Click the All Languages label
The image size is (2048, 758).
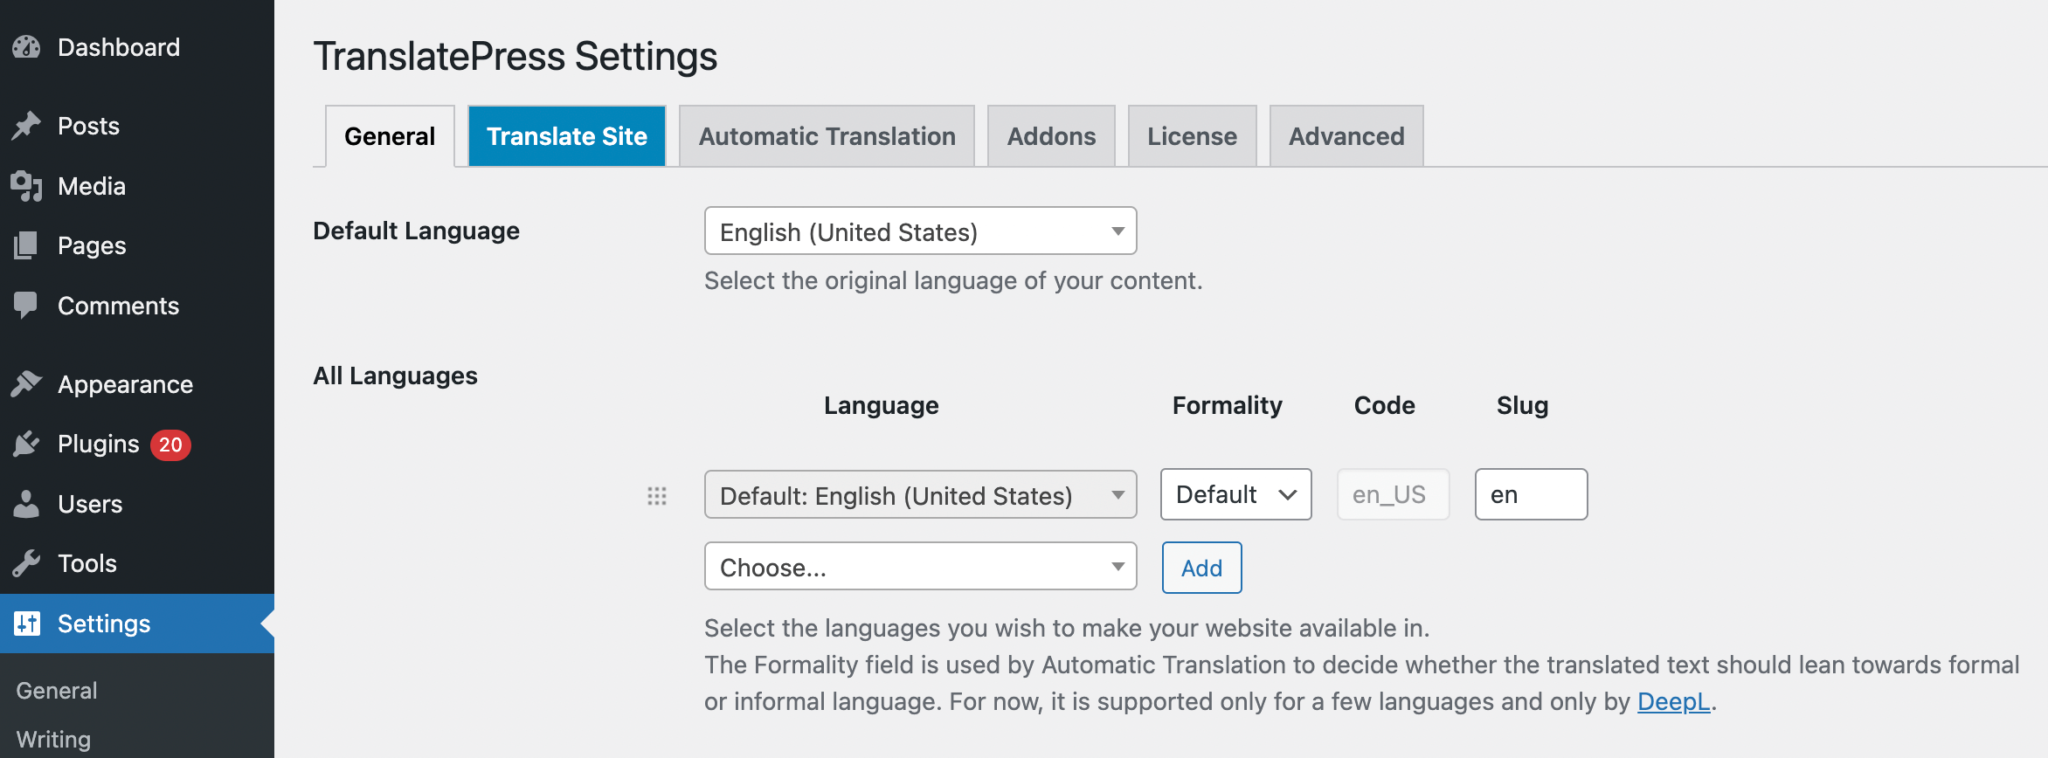(395, 376)
